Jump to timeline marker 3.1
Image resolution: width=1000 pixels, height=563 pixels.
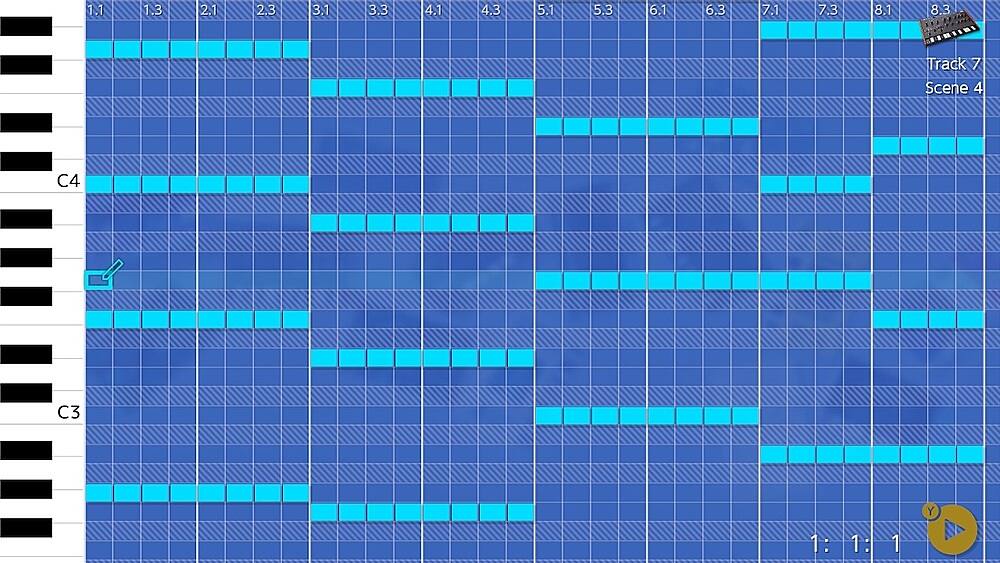[321, 10]
